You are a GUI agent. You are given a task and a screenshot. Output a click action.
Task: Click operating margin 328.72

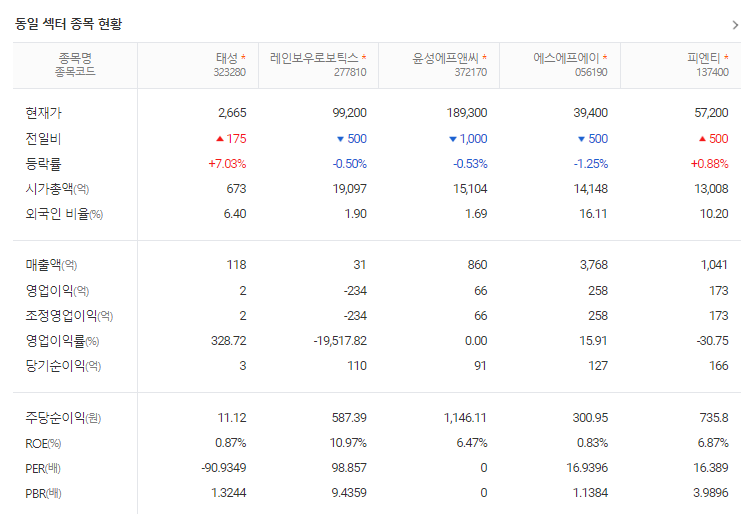229,341
